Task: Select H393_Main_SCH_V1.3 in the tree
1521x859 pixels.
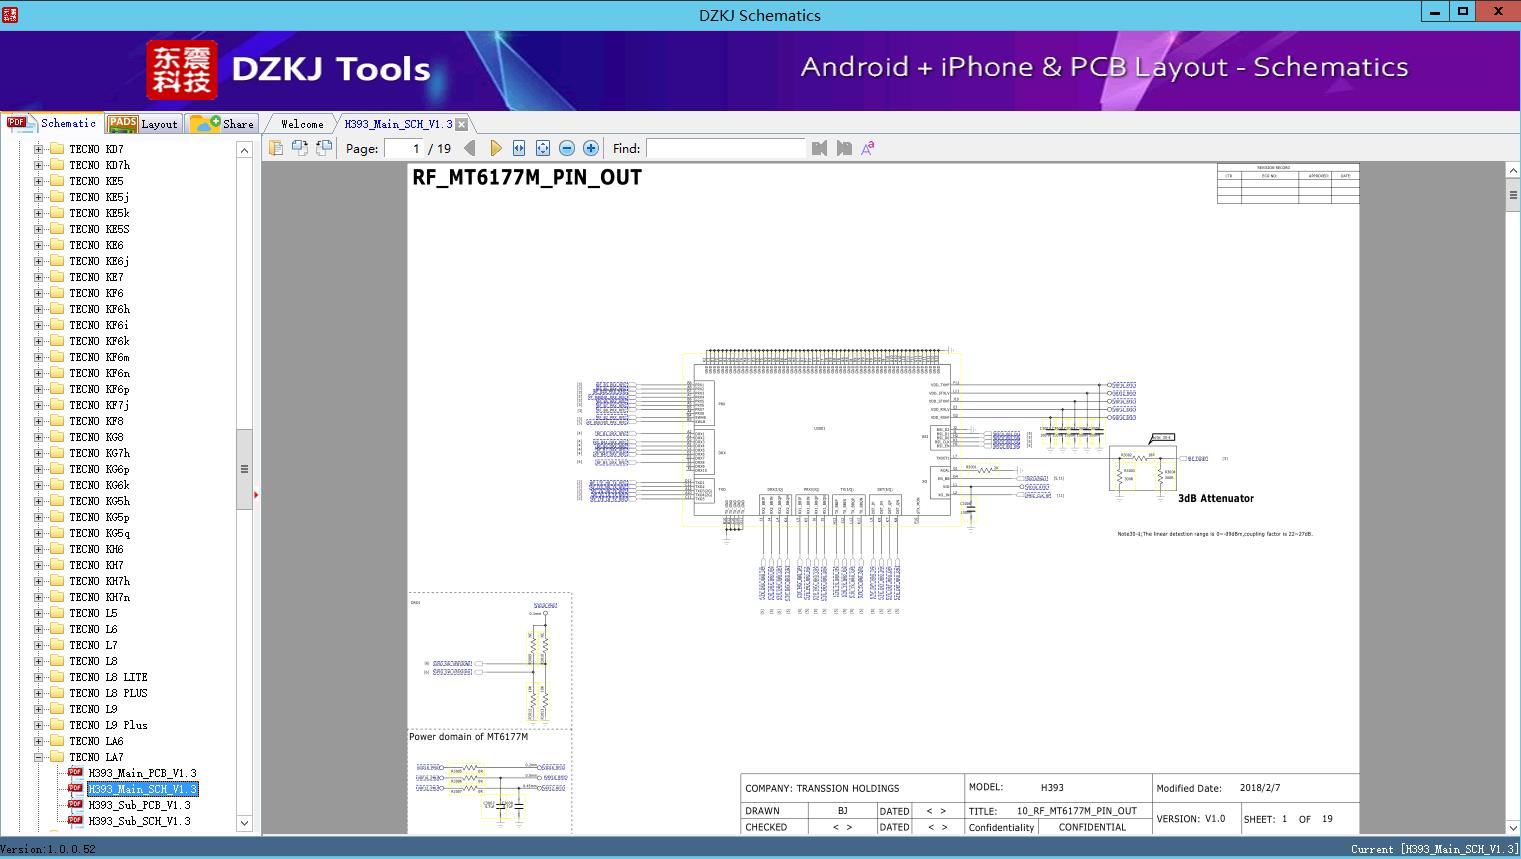Action: click(142, 789)
